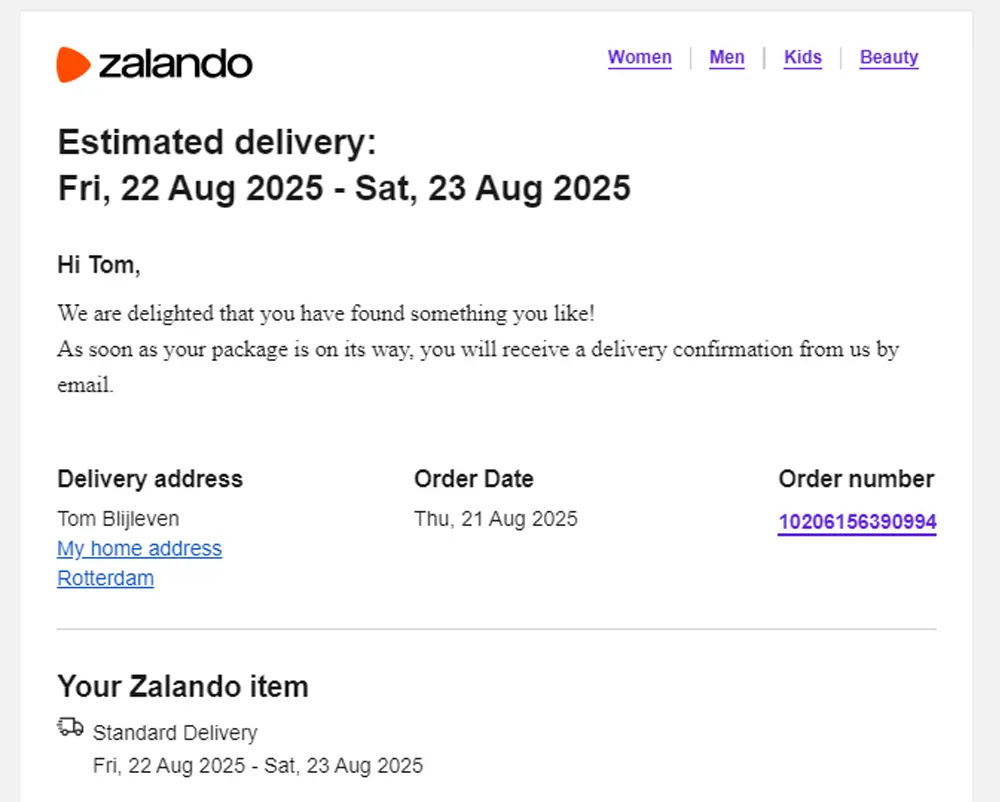
Task: Click the Thu, 21 Aug 2025 order date
Action: click(496, 518)
